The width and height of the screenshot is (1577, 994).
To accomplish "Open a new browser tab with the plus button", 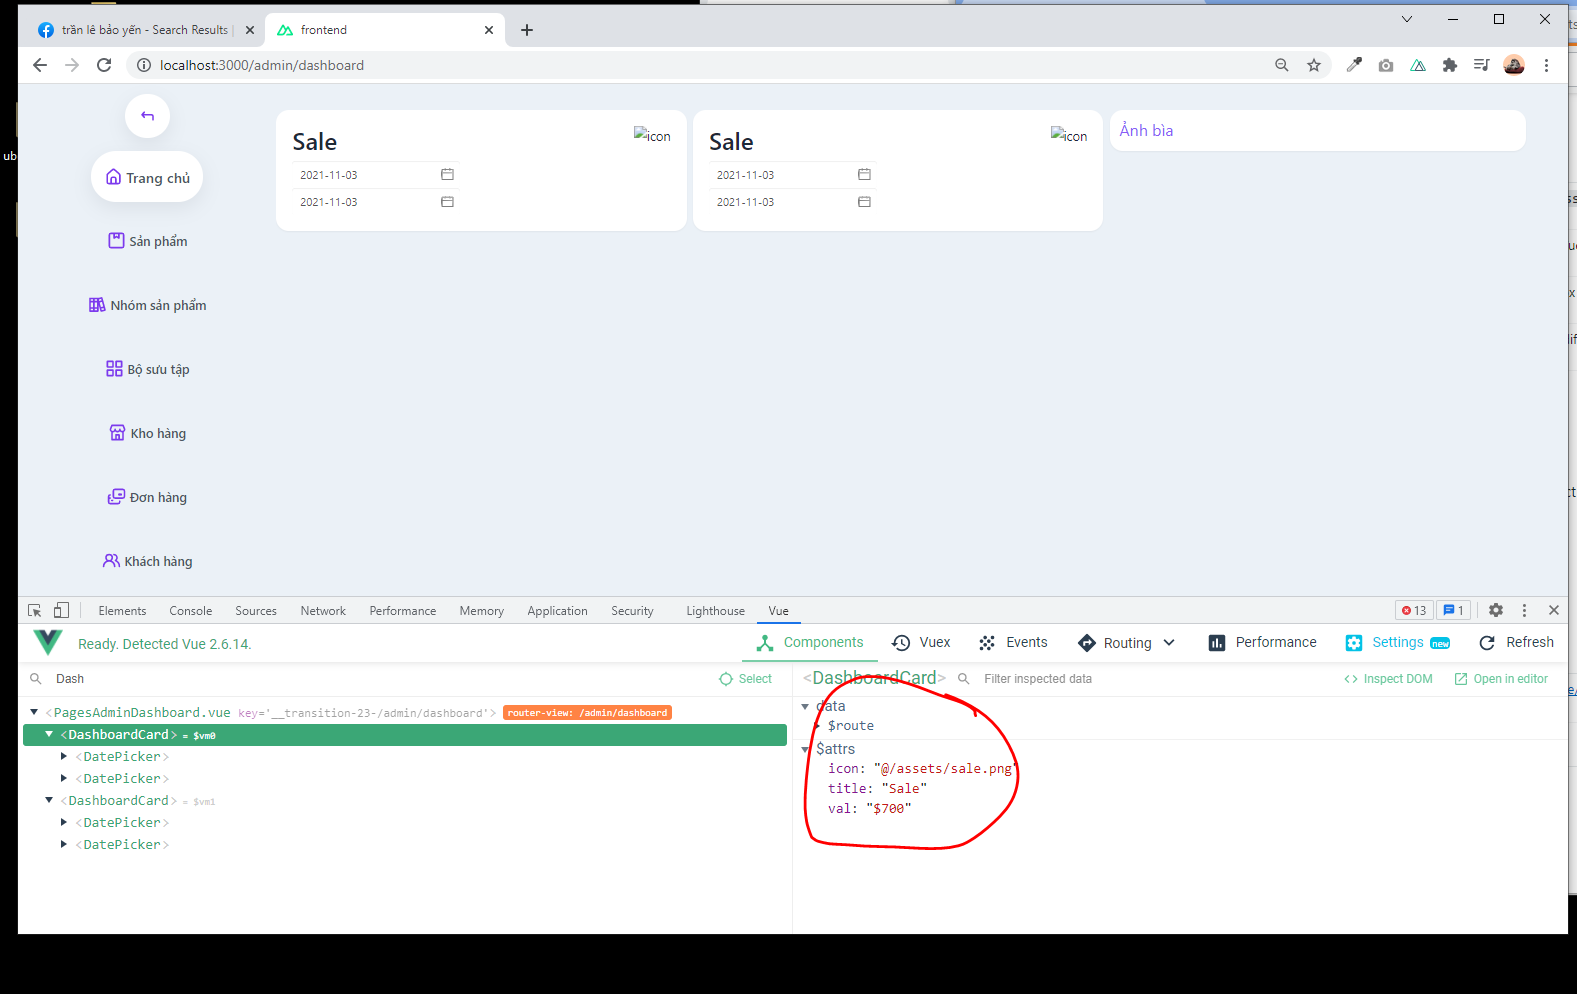I will tap(527, 30).
